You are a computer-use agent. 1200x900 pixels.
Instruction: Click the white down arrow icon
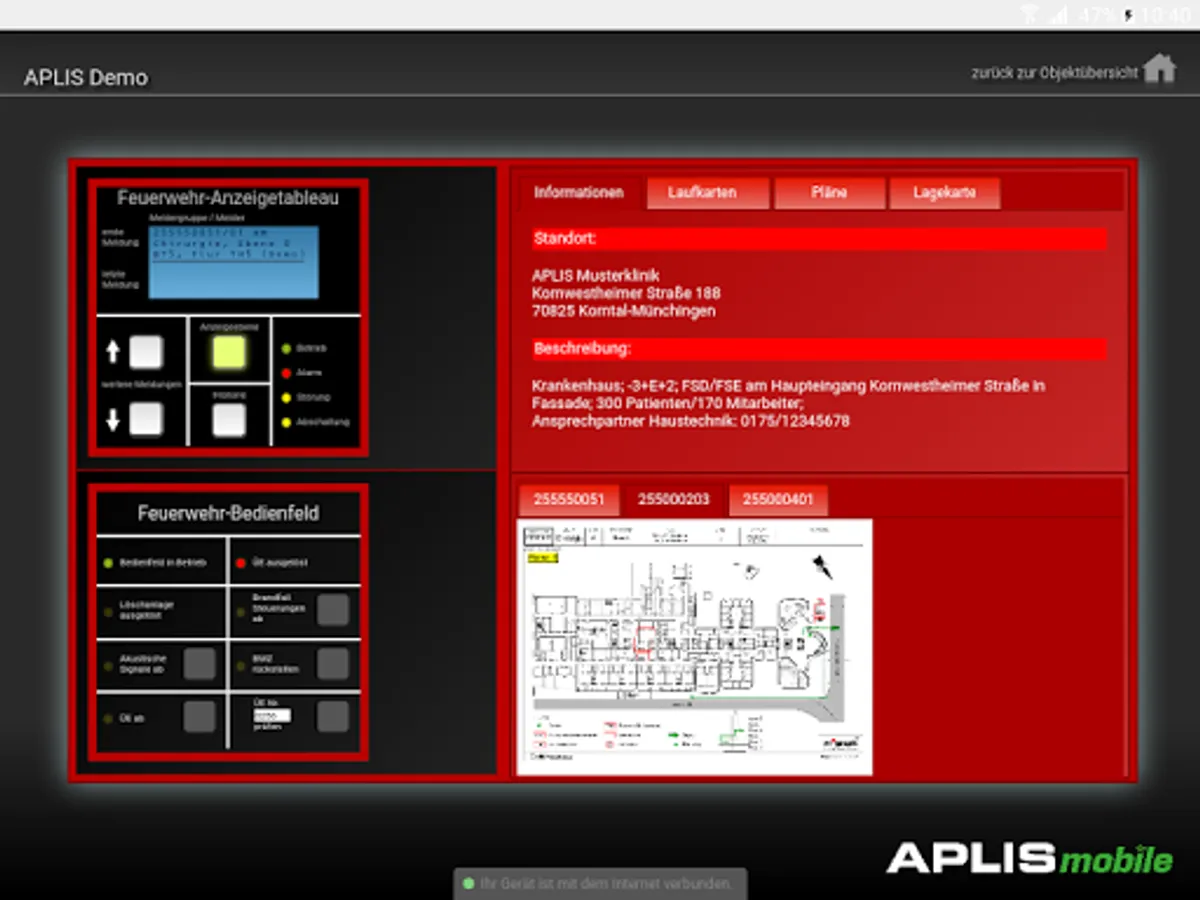(113, 420)
